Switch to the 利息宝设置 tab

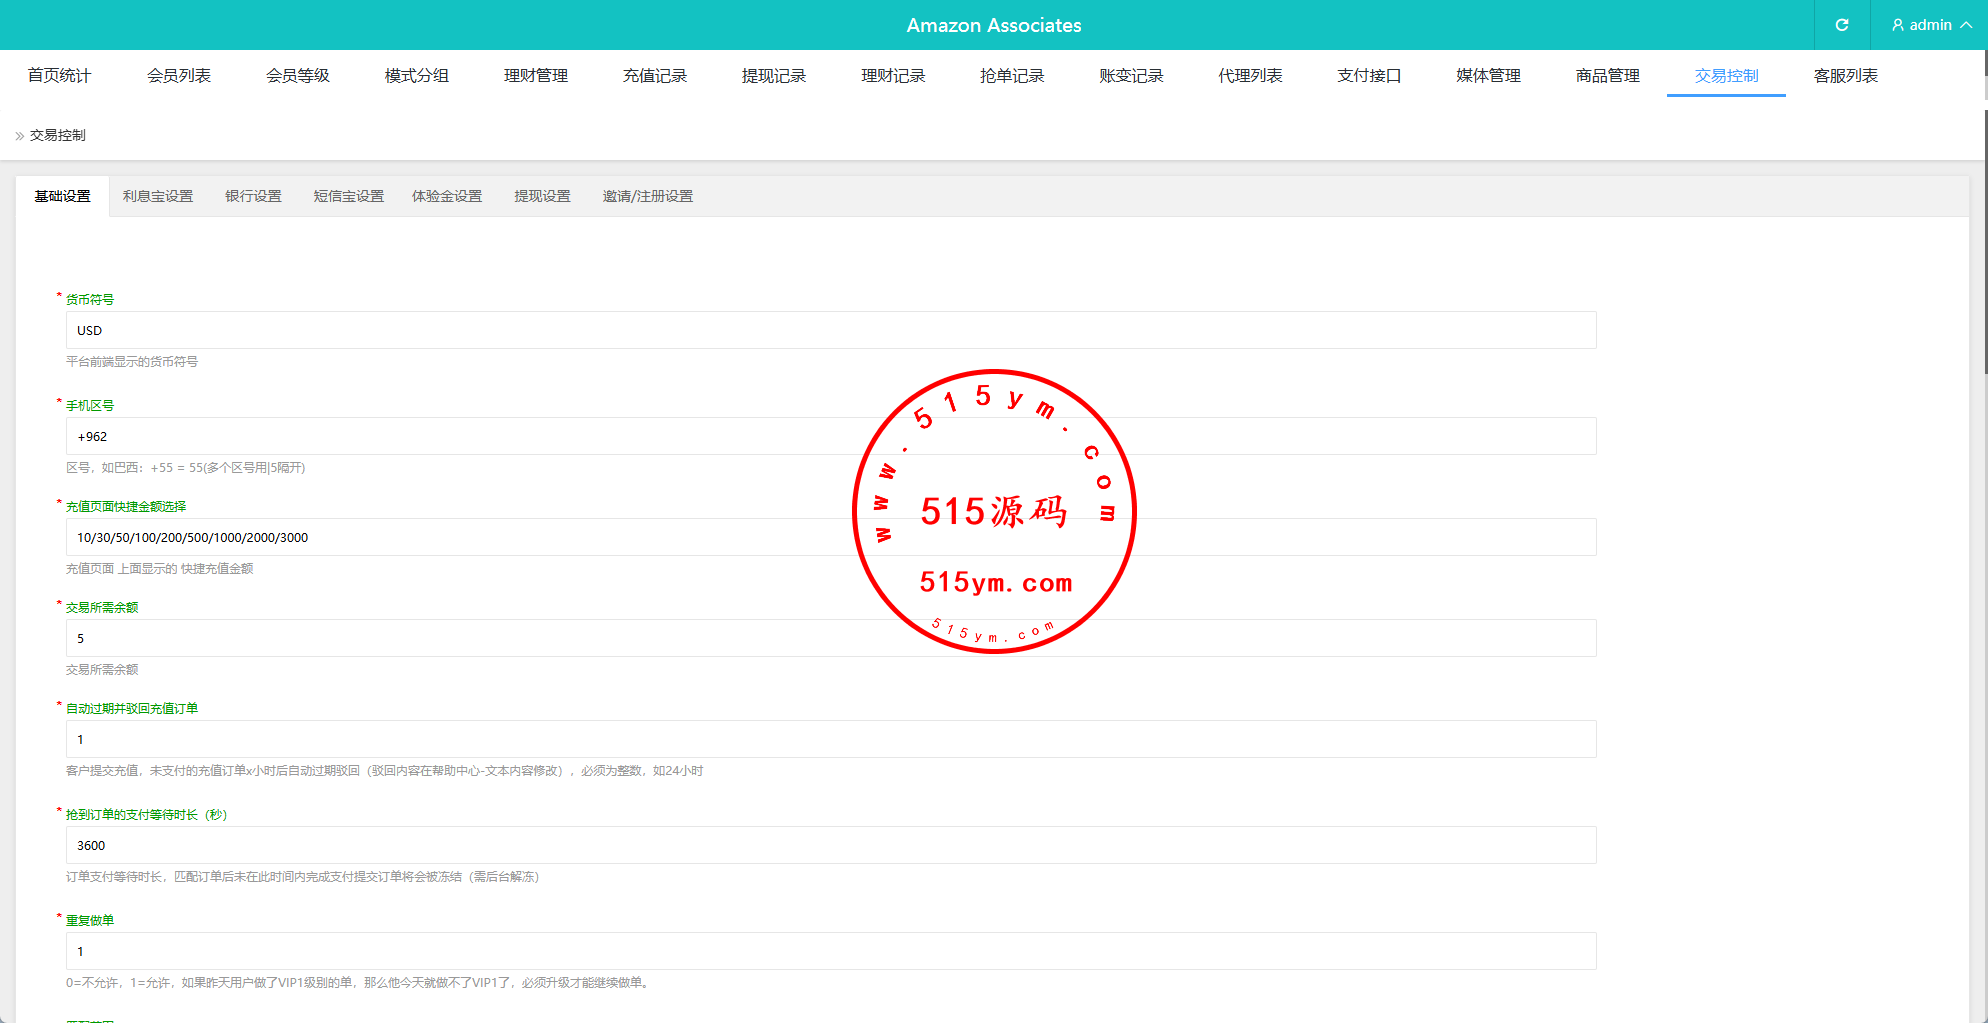pyautogui.click(x=158, y=197)
